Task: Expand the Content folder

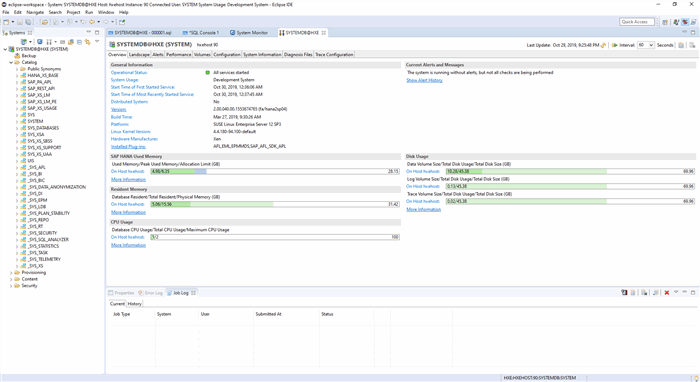Action: (x=11, y=279)
